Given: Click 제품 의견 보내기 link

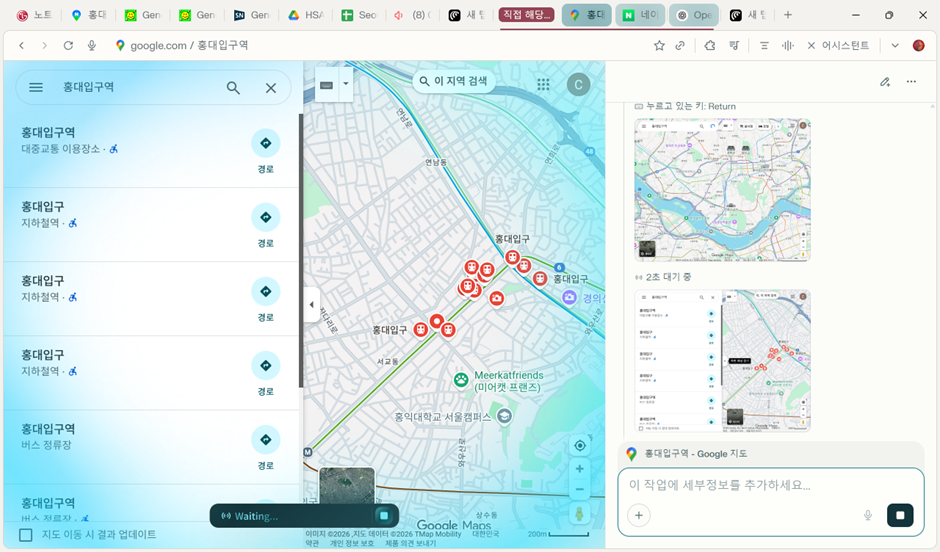Looking at the screenshot, I should click(x=411, y=543).
